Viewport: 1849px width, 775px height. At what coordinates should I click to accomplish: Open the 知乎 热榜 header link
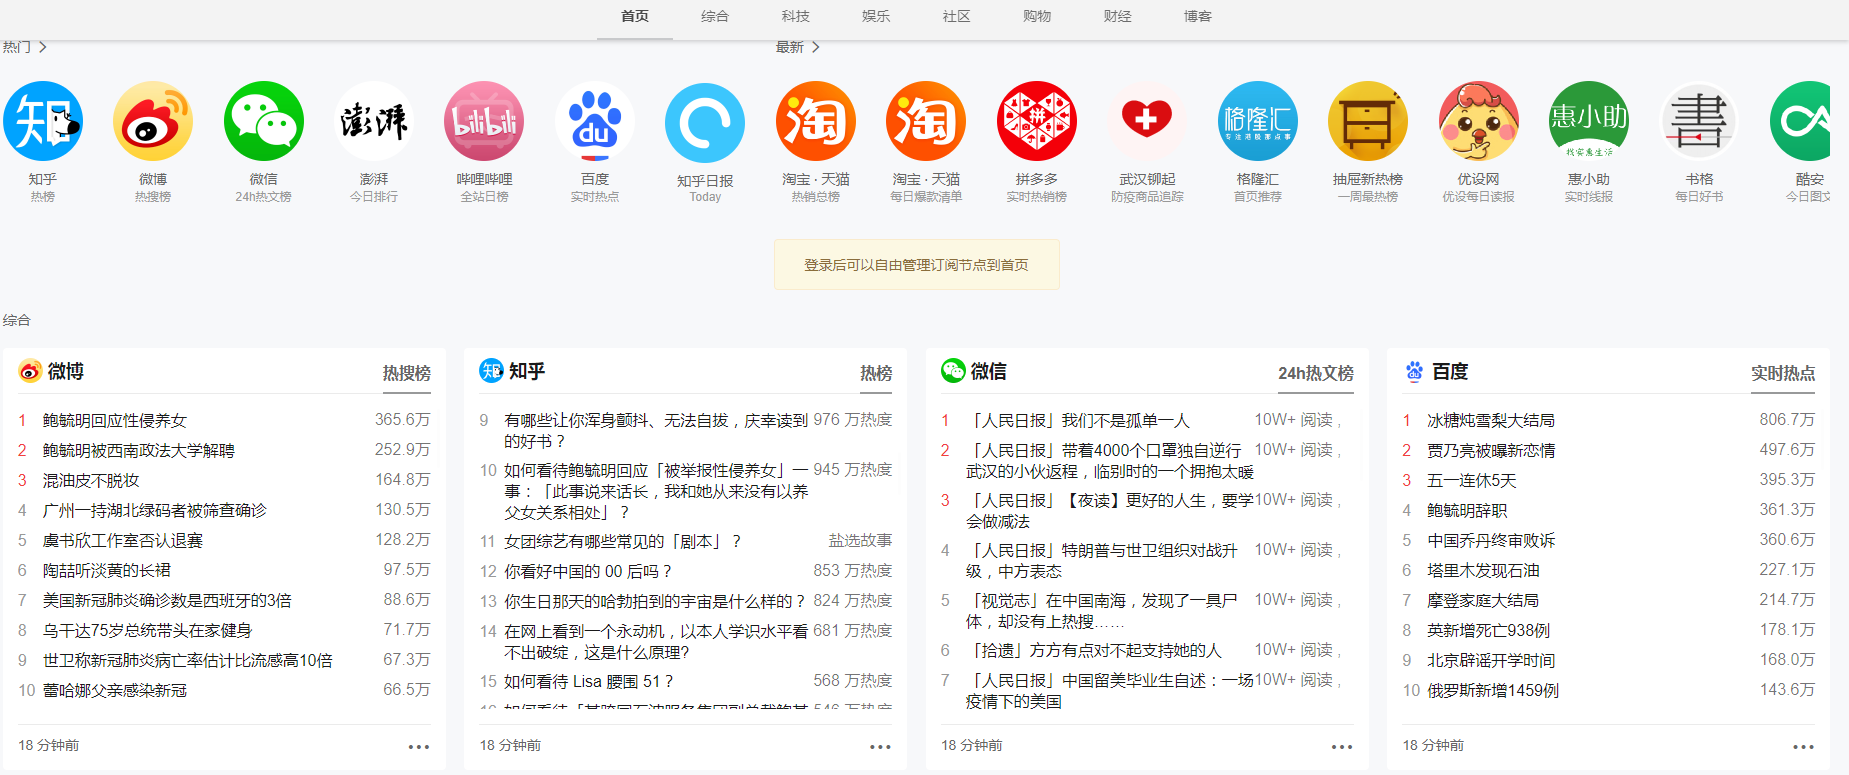[876, 373]
